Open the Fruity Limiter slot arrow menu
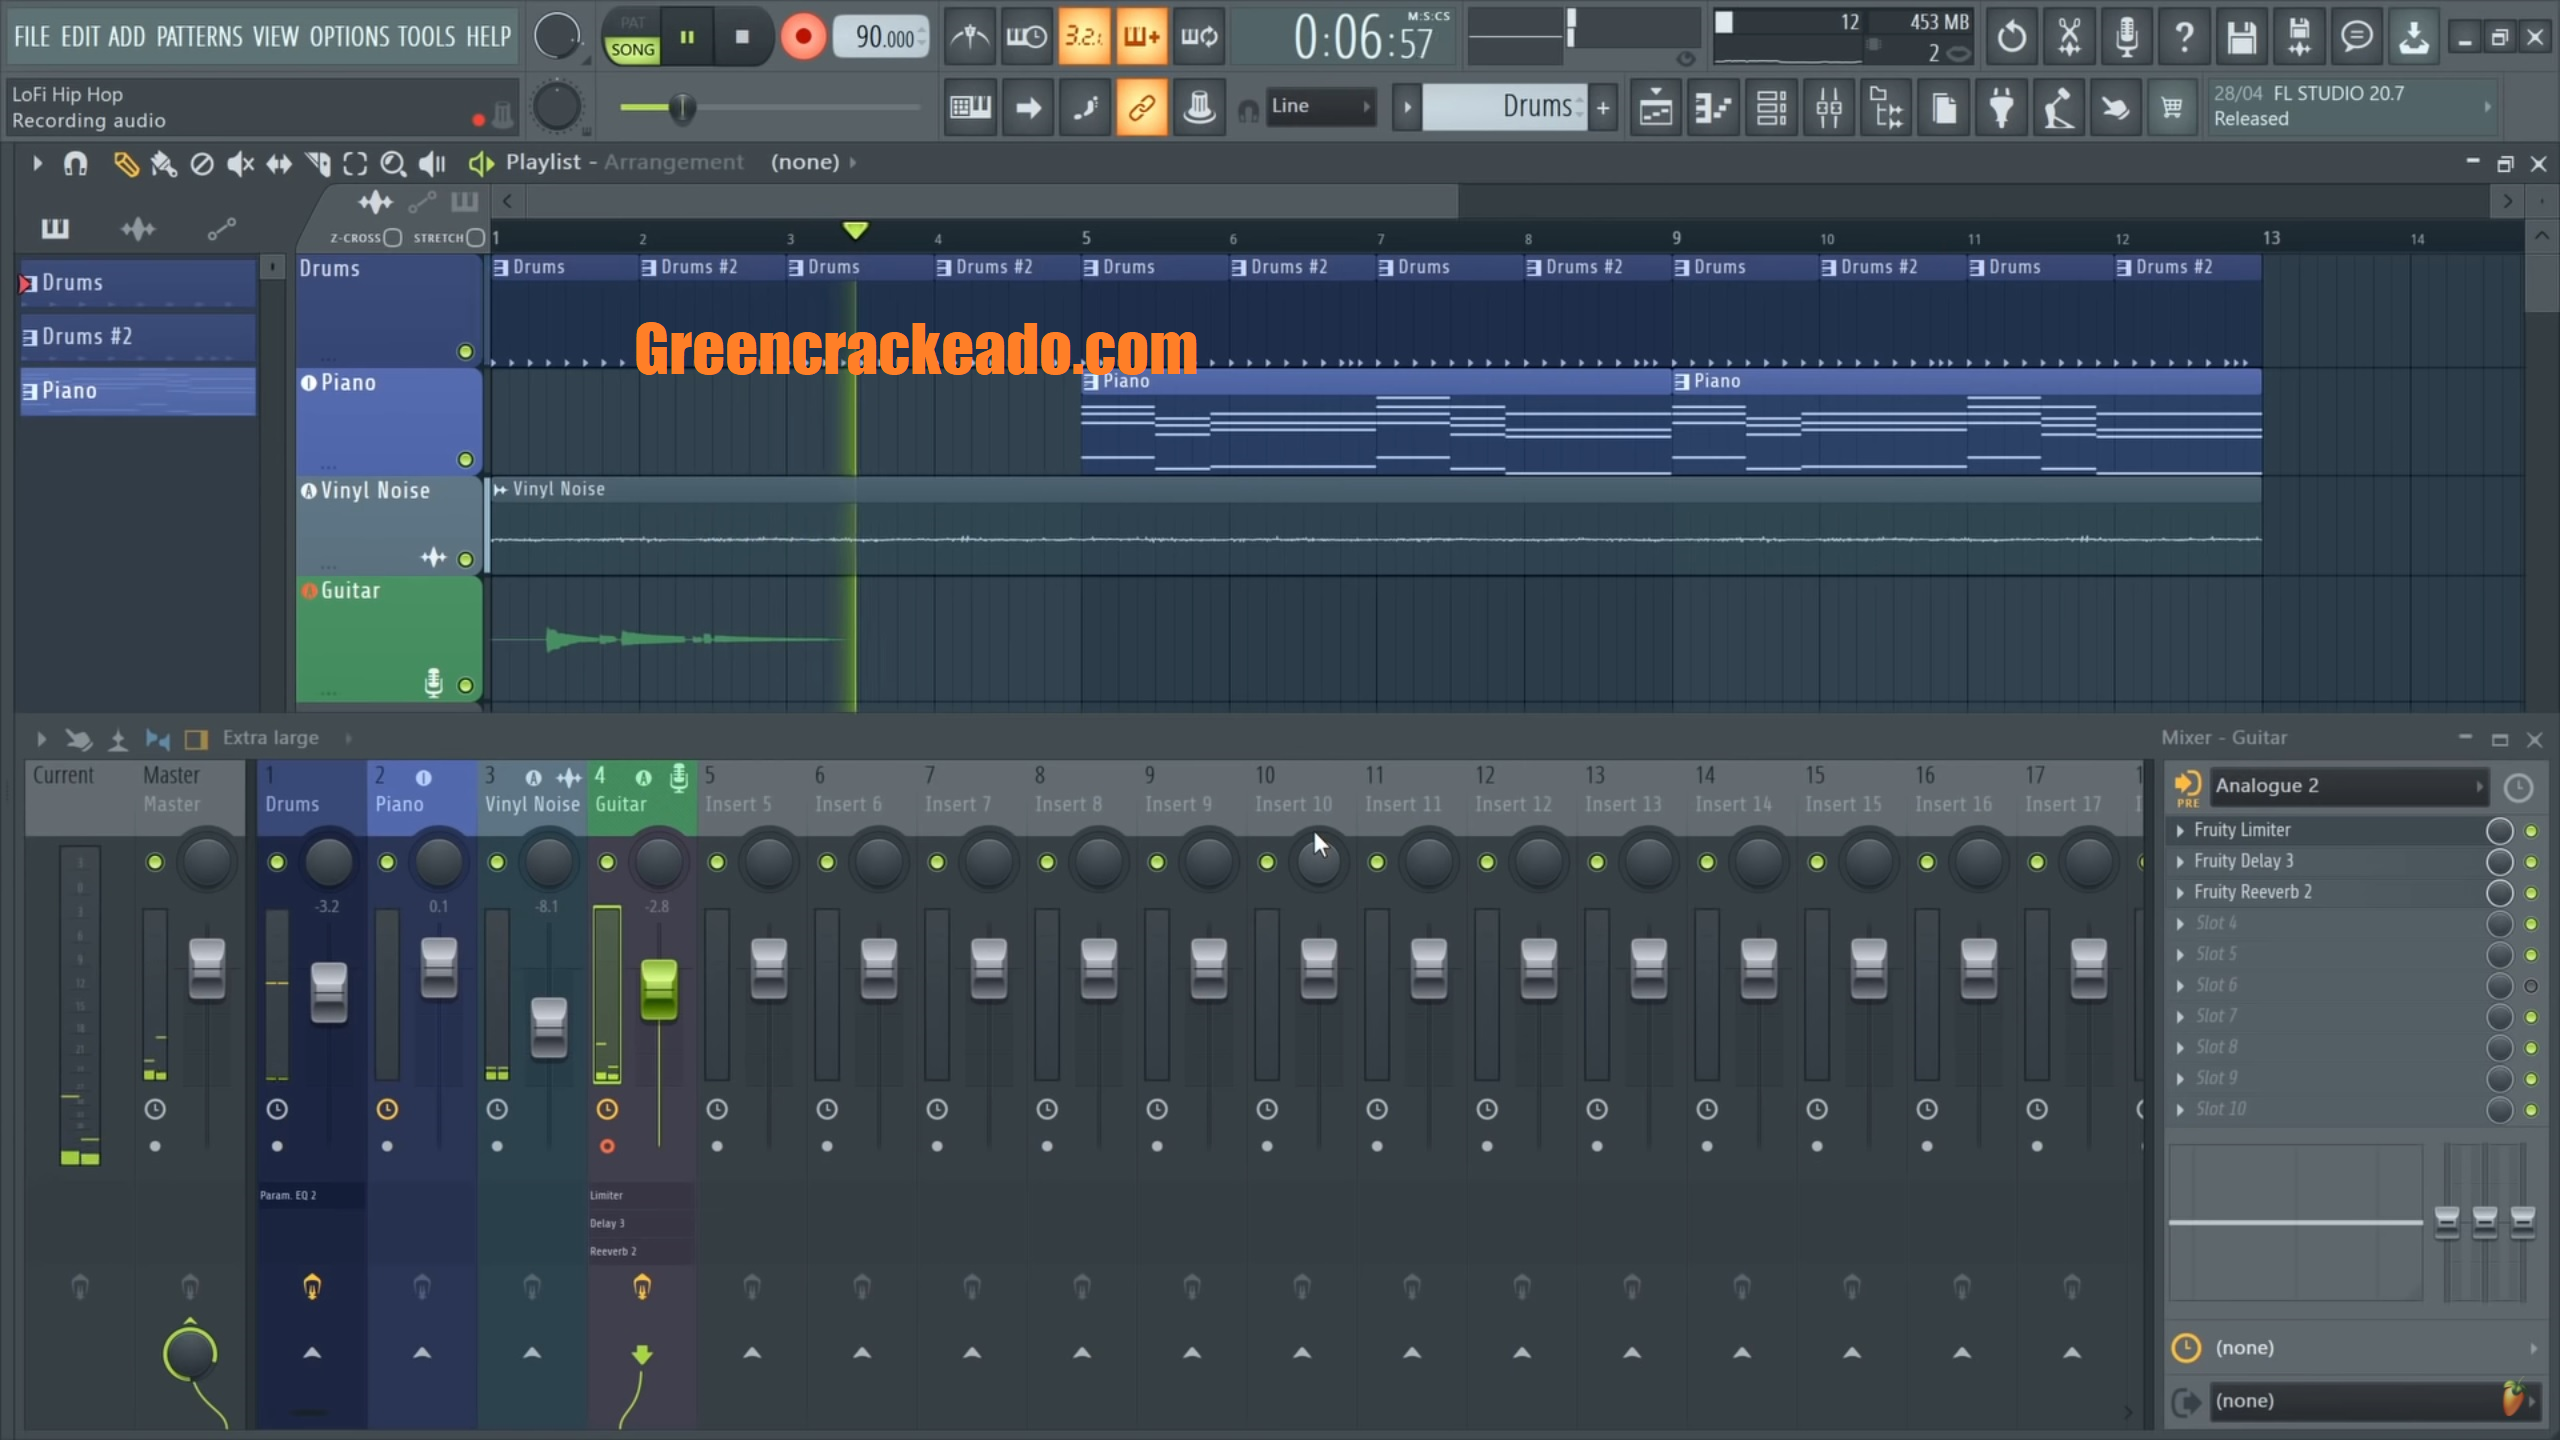2560x1440 pixels. pyautogui.click(x=2180, y=830)
